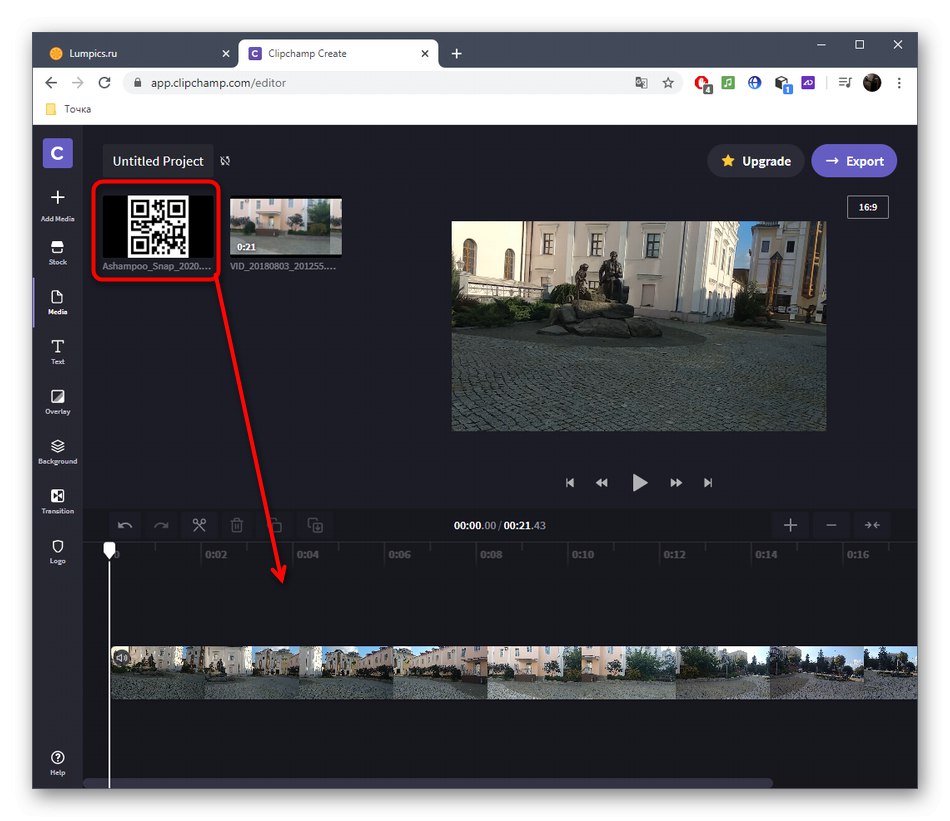Image resolution: width=950 pixels, height=821 pixels.
Task: Select the QR code image thumbnail
Action: [x=157, y=227]
